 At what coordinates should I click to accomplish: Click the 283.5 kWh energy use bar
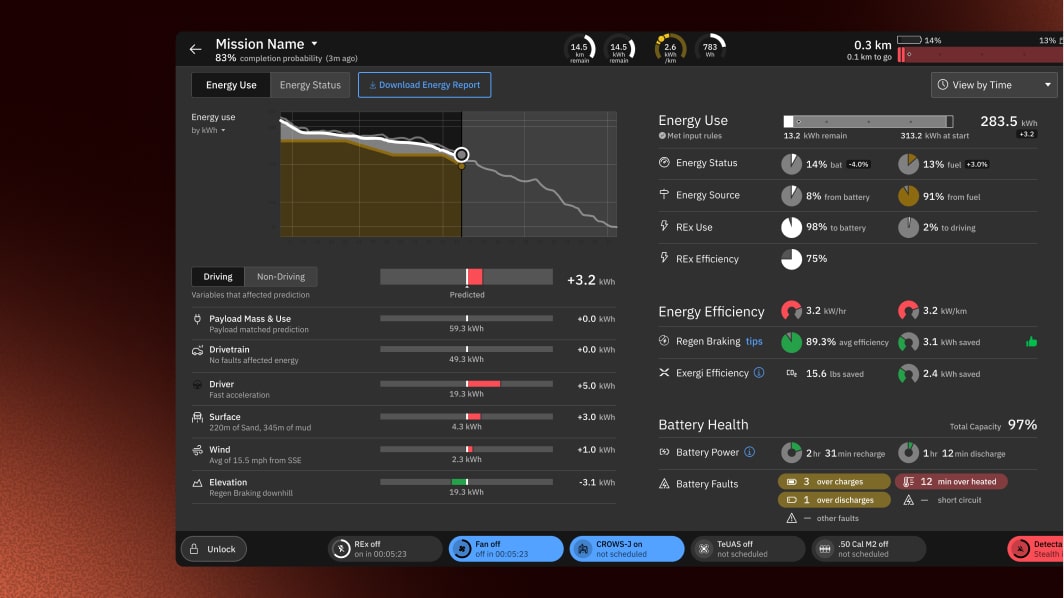point(868,122)
